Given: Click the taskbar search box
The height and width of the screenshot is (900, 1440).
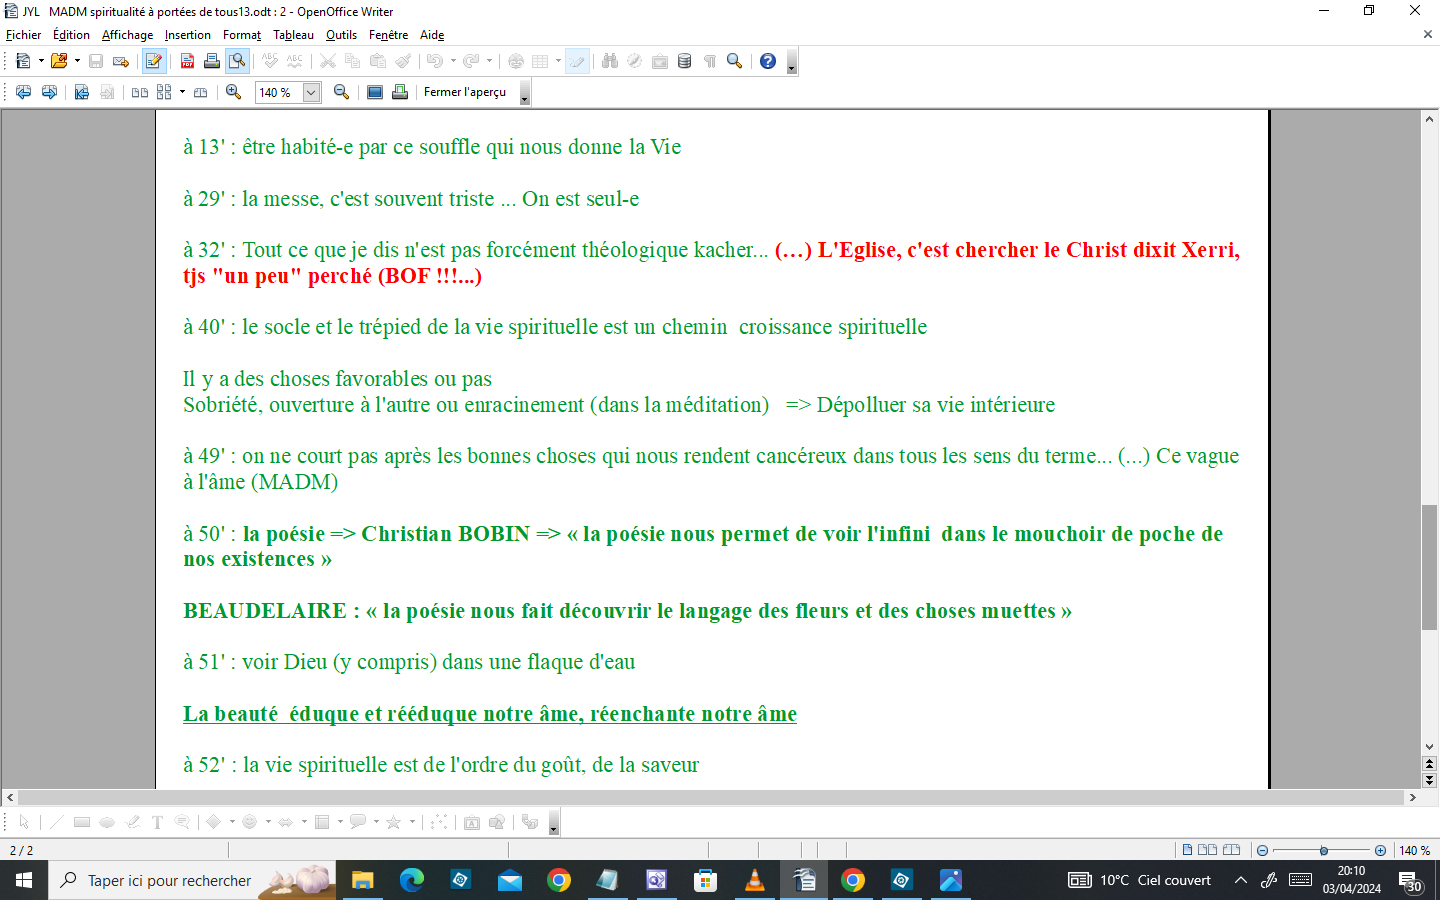Looking at the screenshot, I should tap(192, 880).
